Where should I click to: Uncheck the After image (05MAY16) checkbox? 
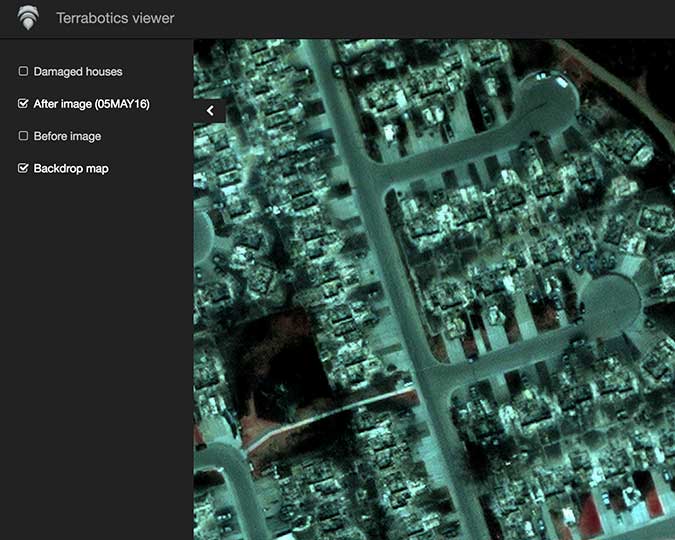pos(23,104)
